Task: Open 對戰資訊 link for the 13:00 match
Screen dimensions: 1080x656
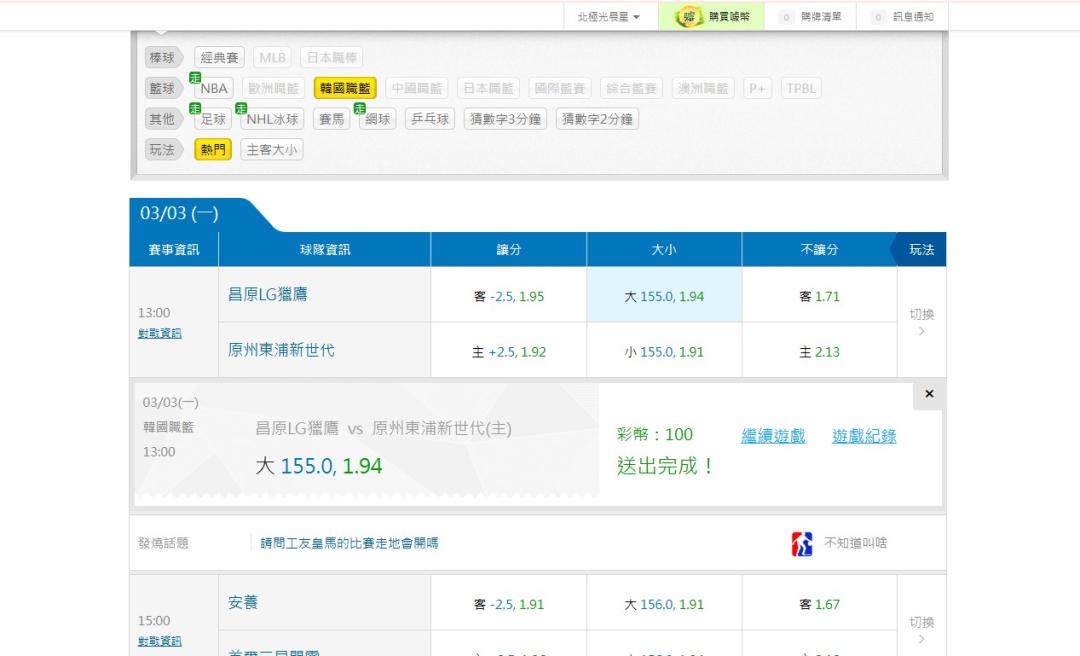Action: pos(160,334)
